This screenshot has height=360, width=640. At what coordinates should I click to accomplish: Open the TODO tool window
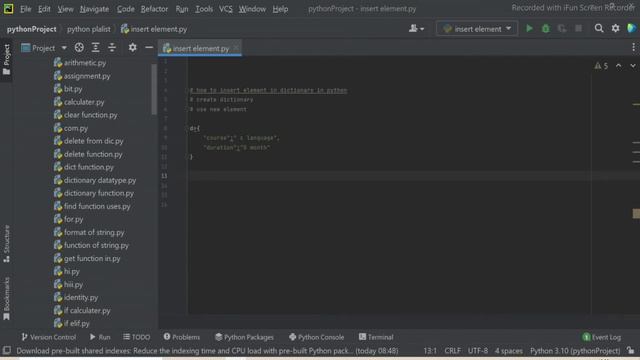pos(137,337)
